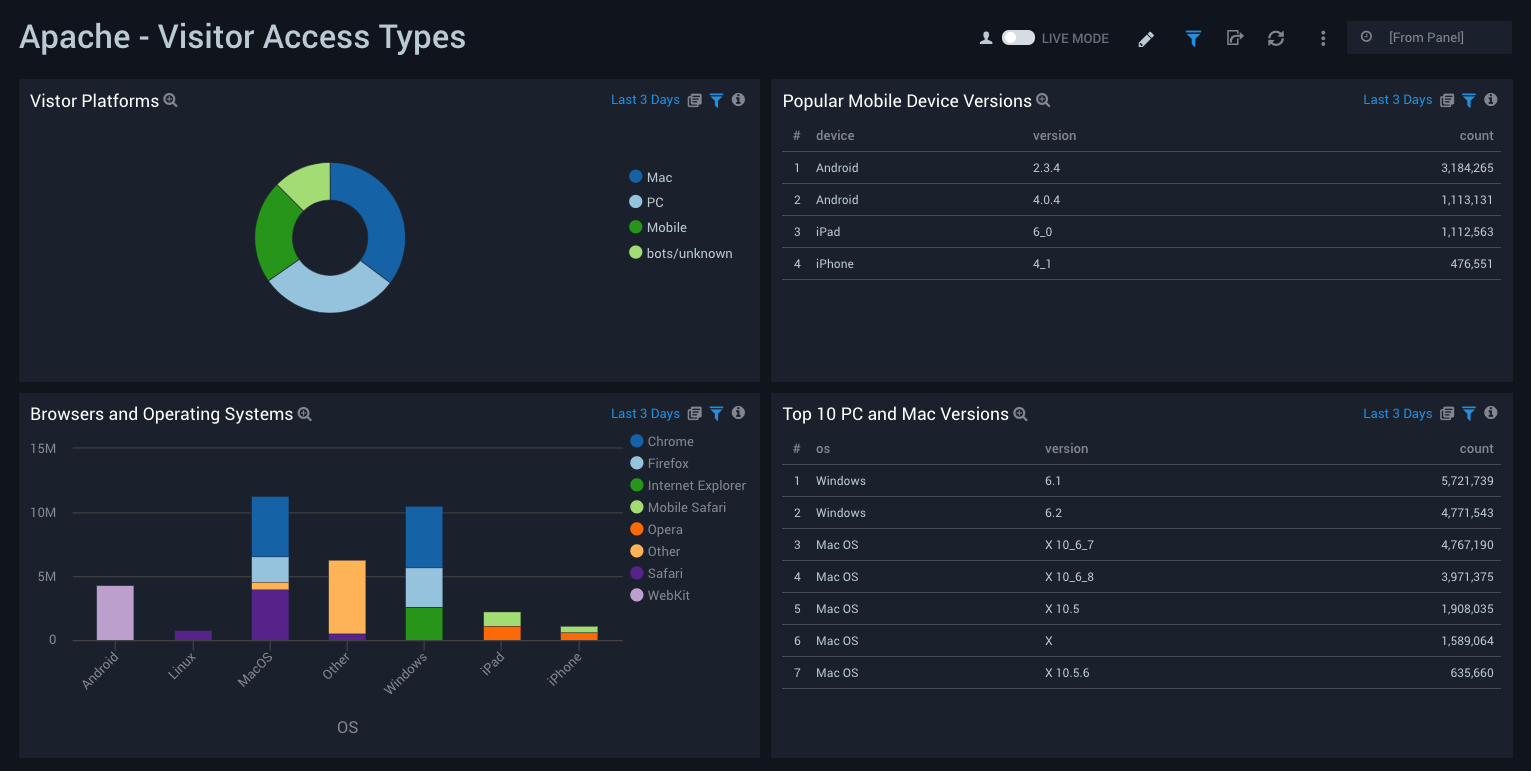Open the [From Panel] time range selector
This screenshot has width=1531, height=771.
pos(1428,37)
